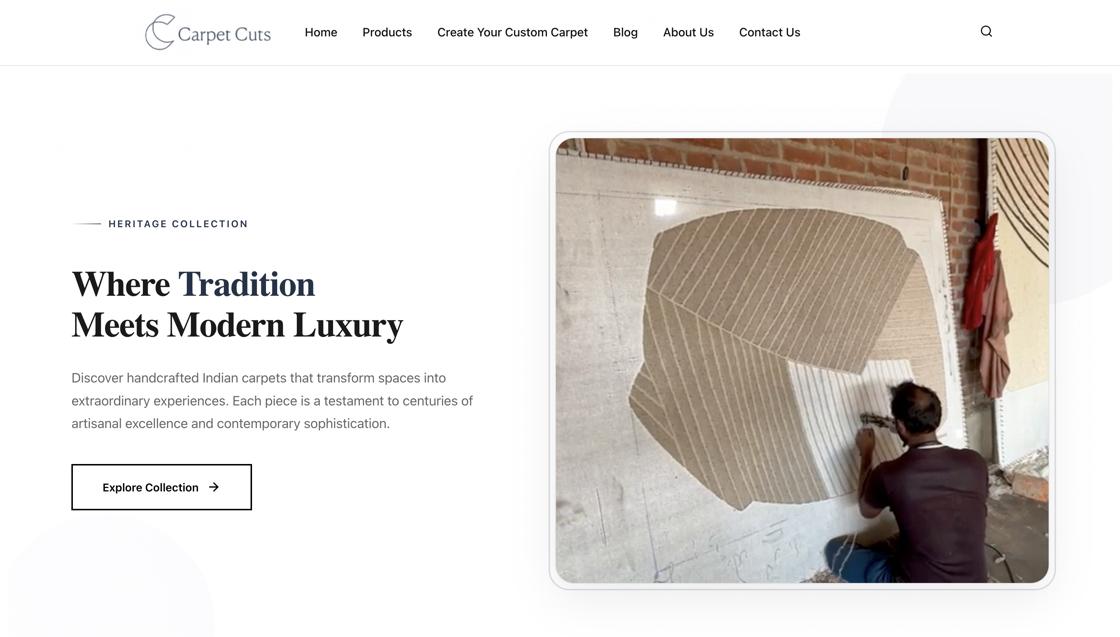Open the search magnifier icon

[x=986, y=31]
